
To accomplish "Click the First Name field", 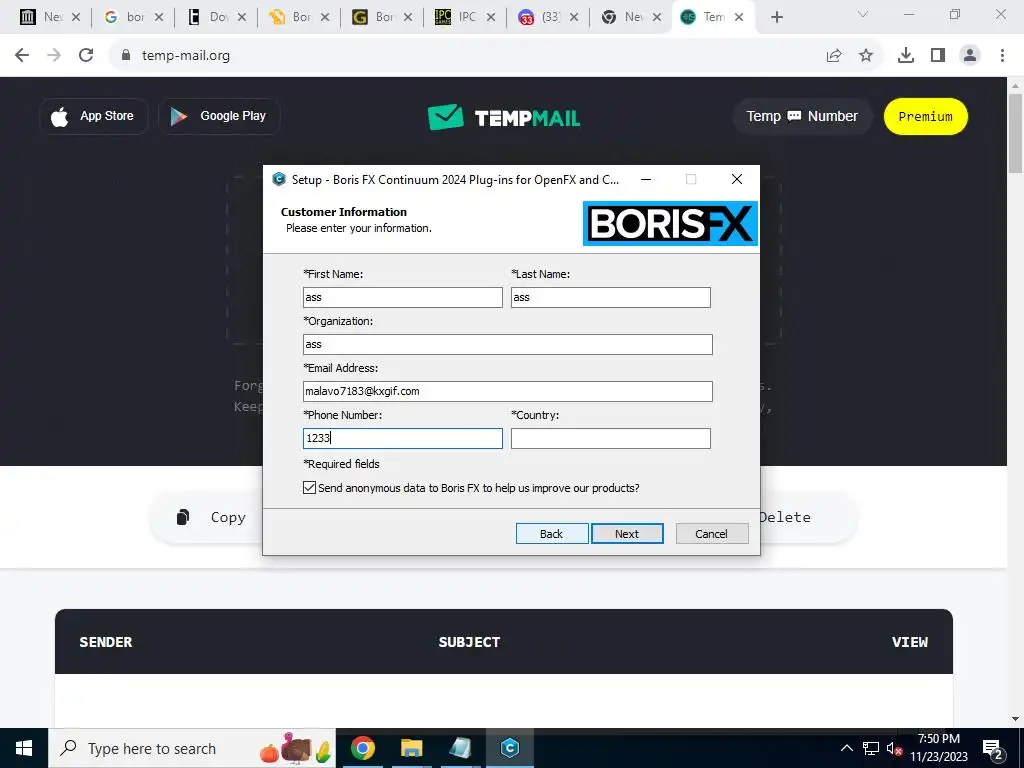I will [402, 297].
